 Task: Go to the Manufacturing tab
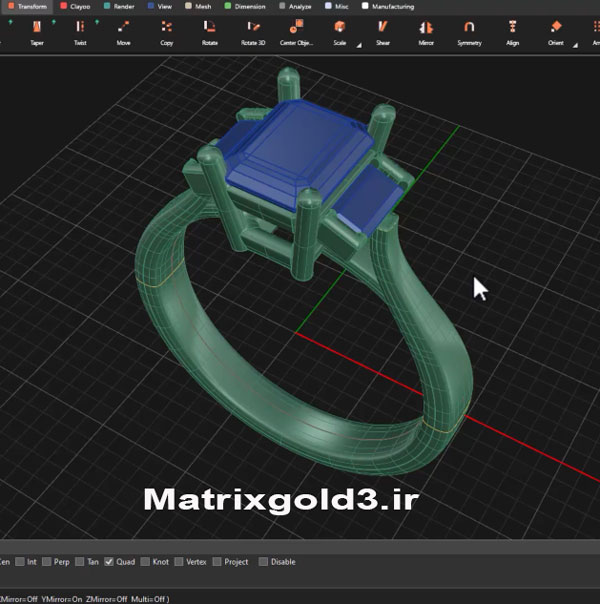388,6
